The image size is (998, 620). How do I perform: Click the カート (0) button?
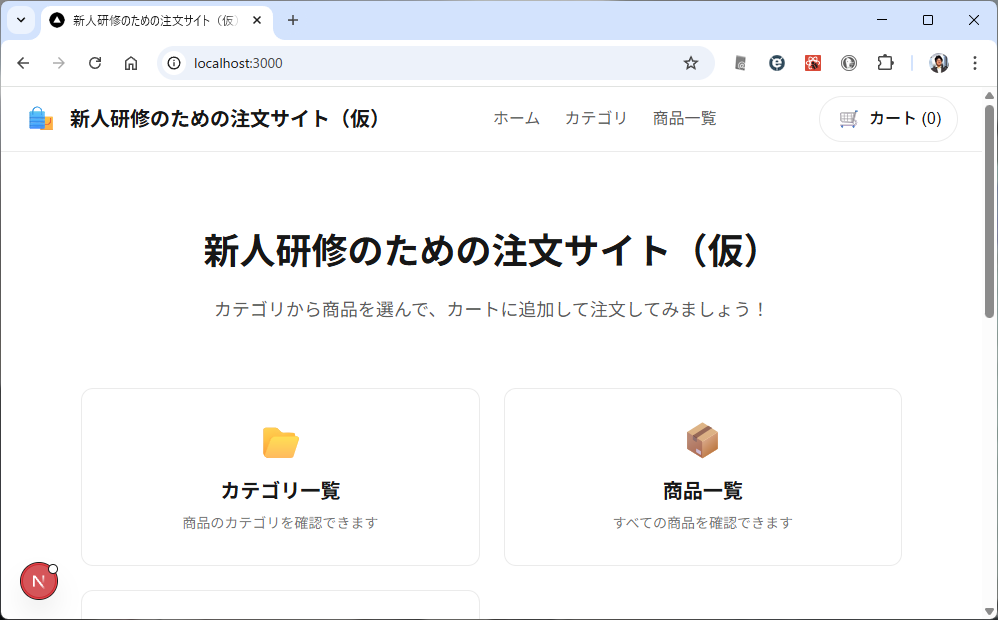pos(888,119)
